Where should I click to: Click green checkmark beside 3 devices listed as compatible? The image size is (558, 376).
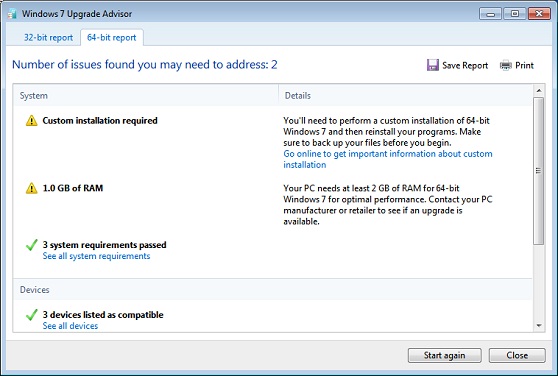click(x=32, y=314)
